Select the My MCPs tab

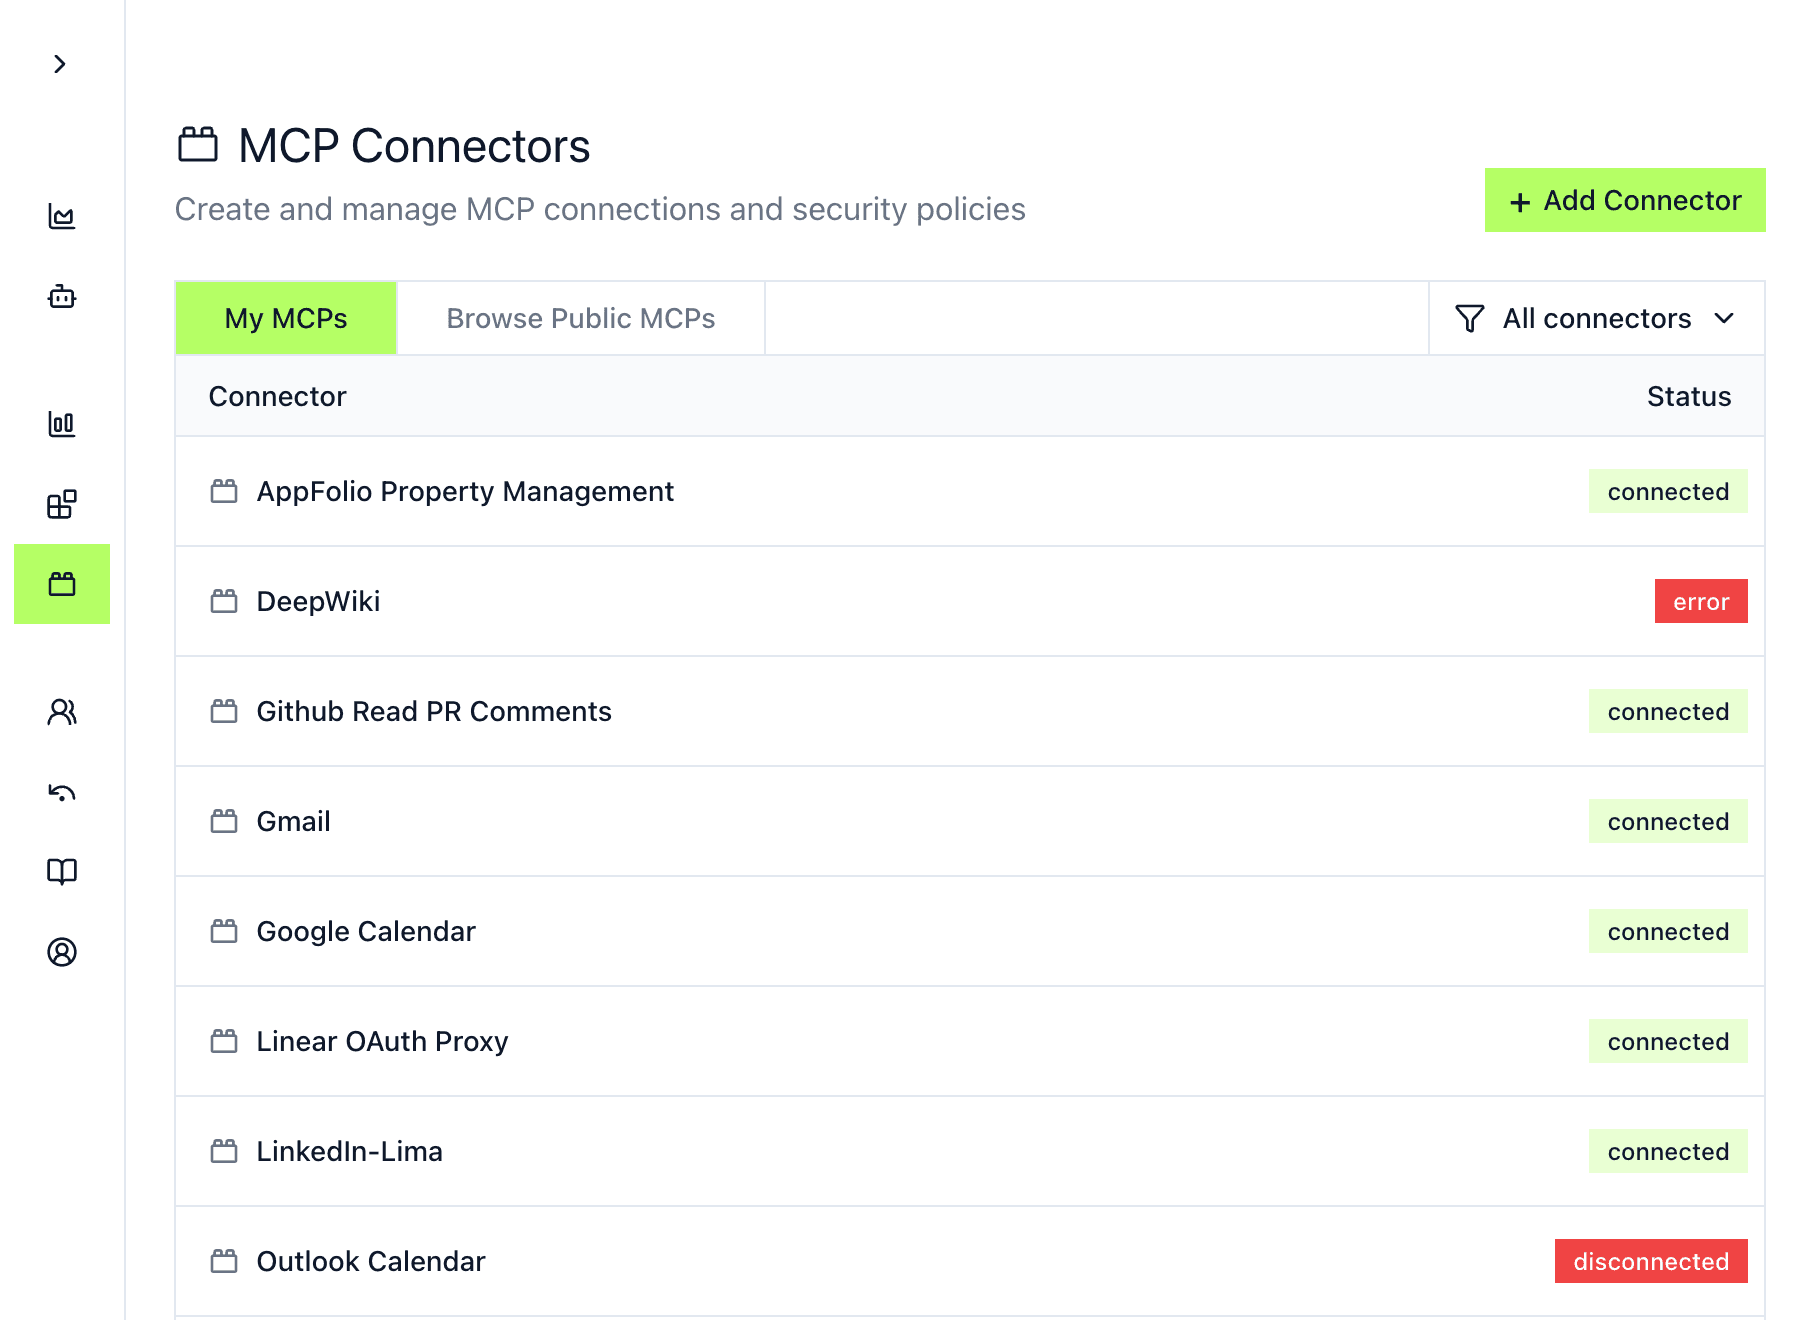[285, 318]
